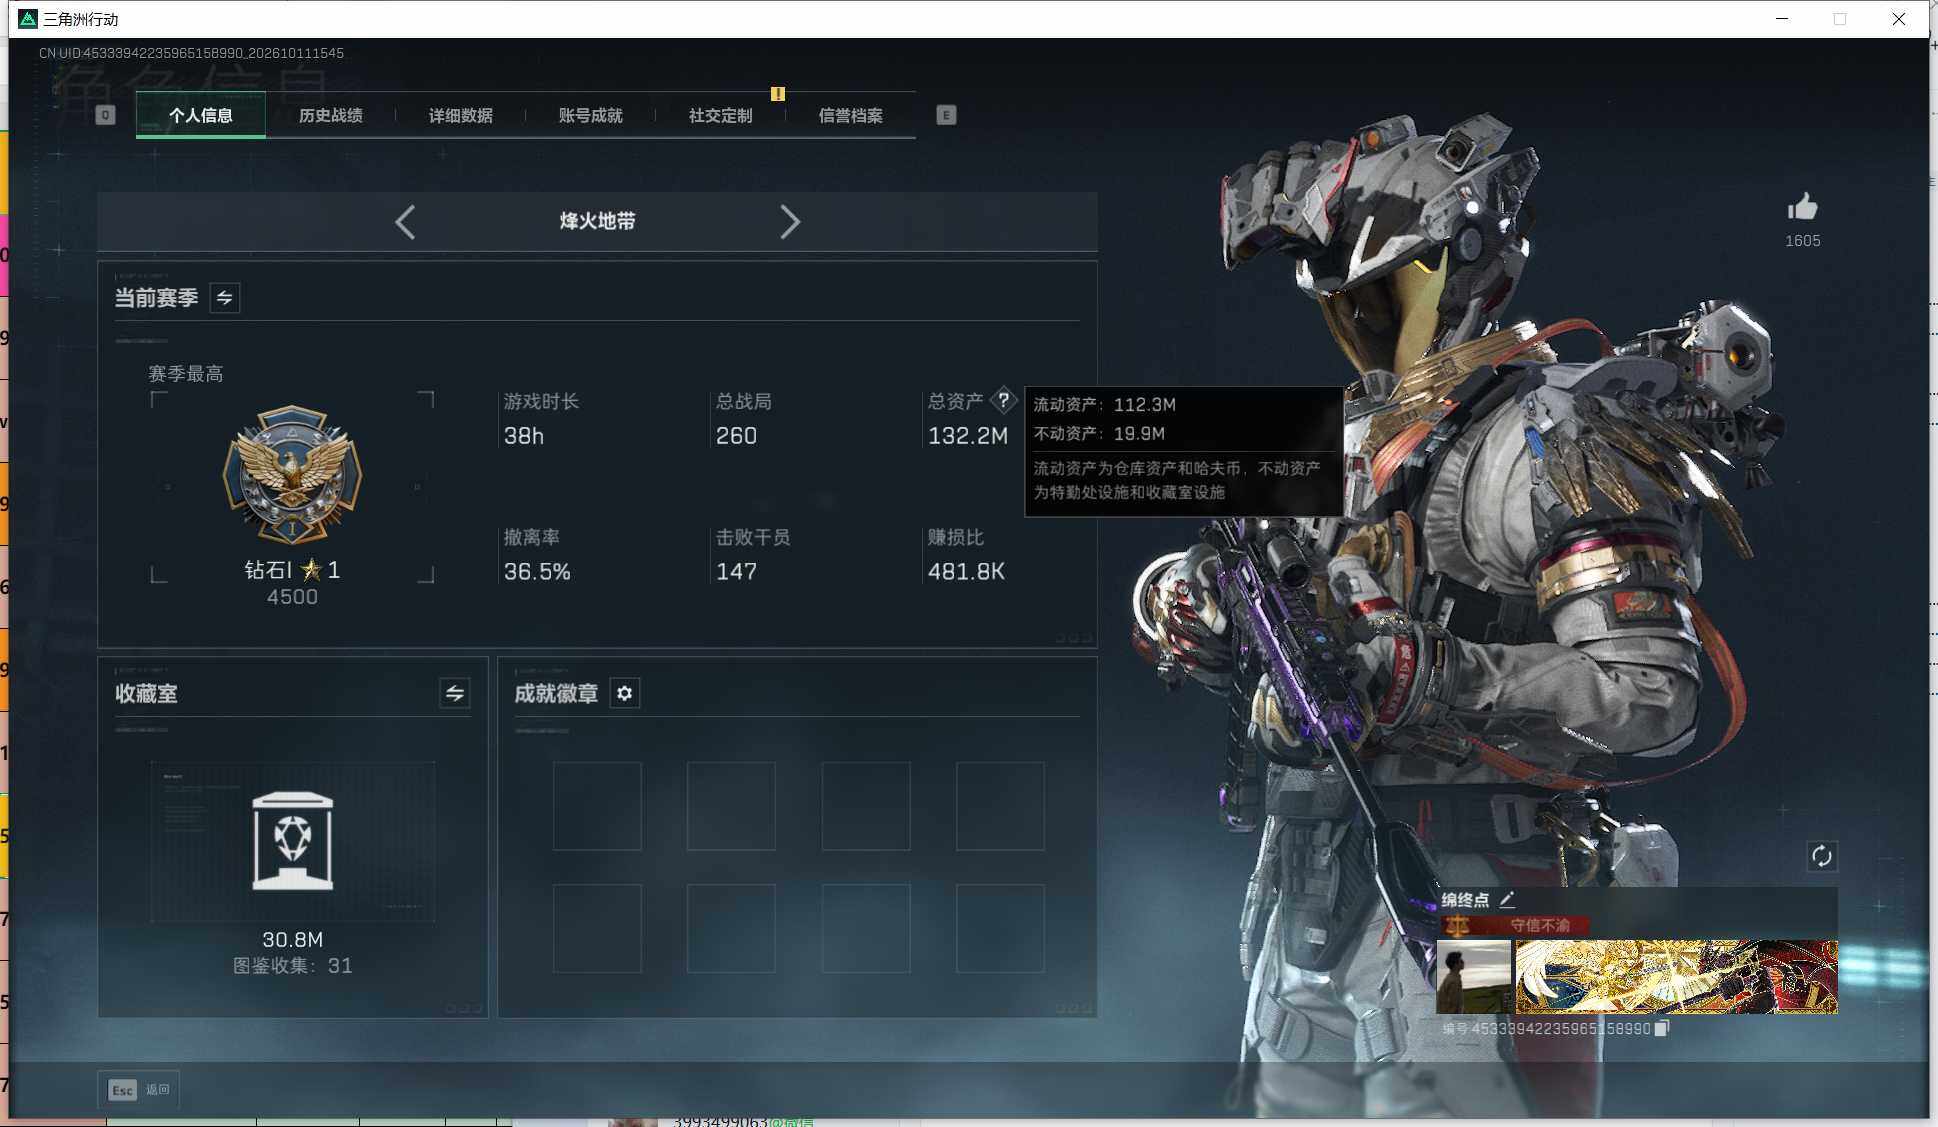Click the E key next-tab icon

tap(946, 115)
